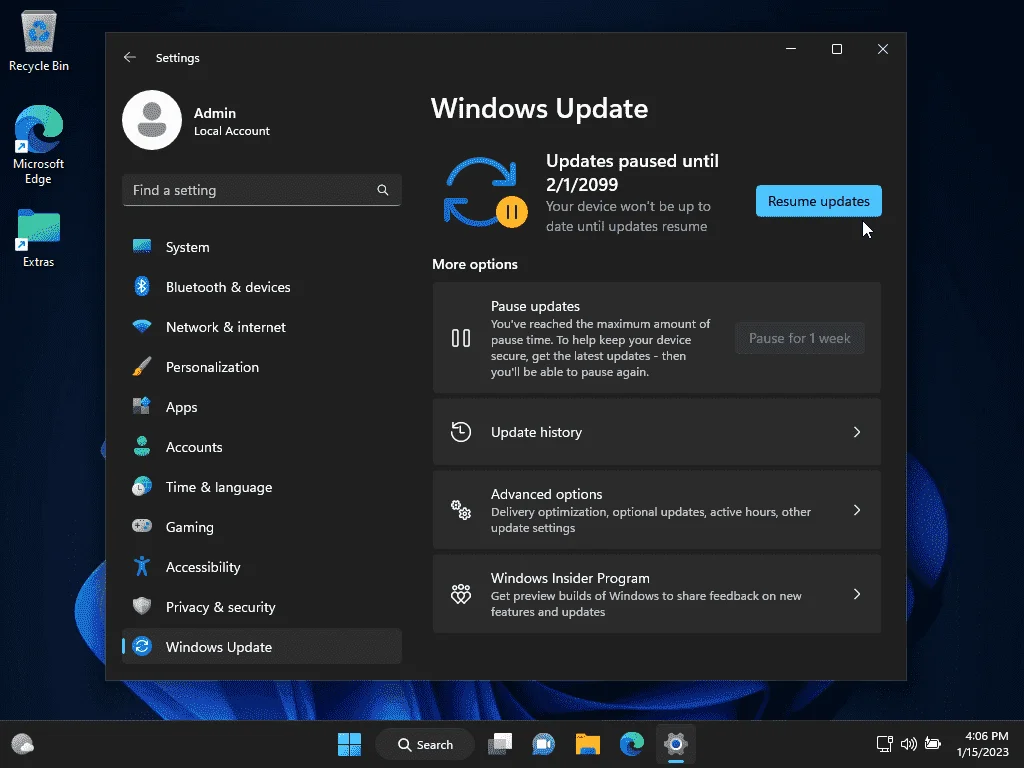The width and height of the screenshot is (1024, 768).
Task: Open Accessibility settings
Action: [262, 567]
